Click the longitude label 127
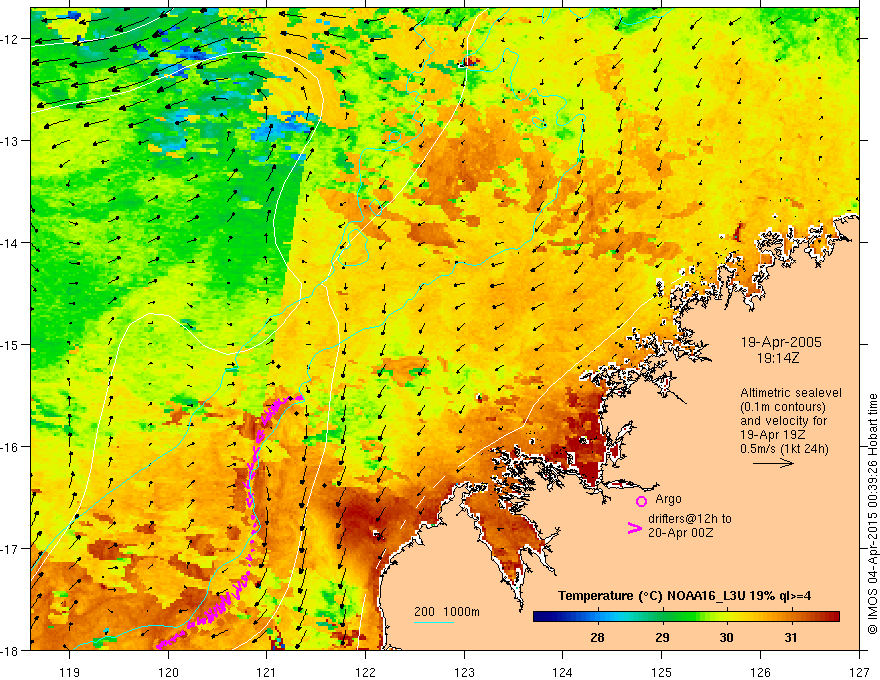Screen dimensions: 880x680 [859, 672]
